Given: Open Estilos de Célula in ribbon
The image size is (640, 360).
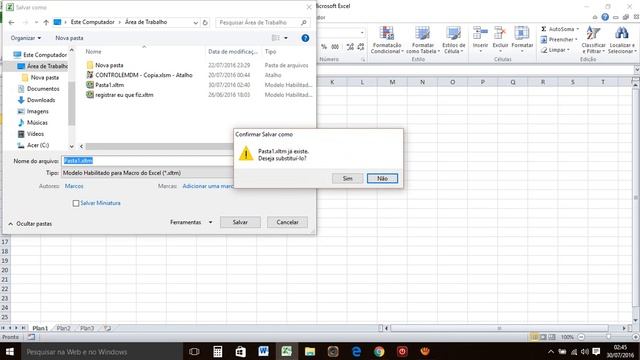Looking at the screenshot, I should coord(453,40).
